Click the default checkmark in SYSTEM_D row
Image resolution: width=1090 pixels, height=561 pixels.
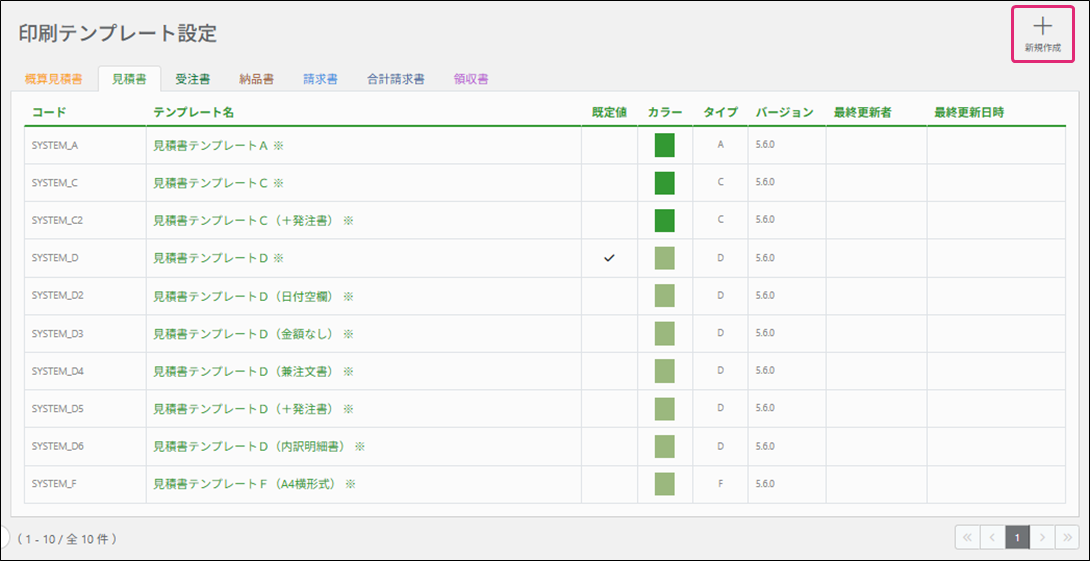pyautogui.click(x=609, y=258)
